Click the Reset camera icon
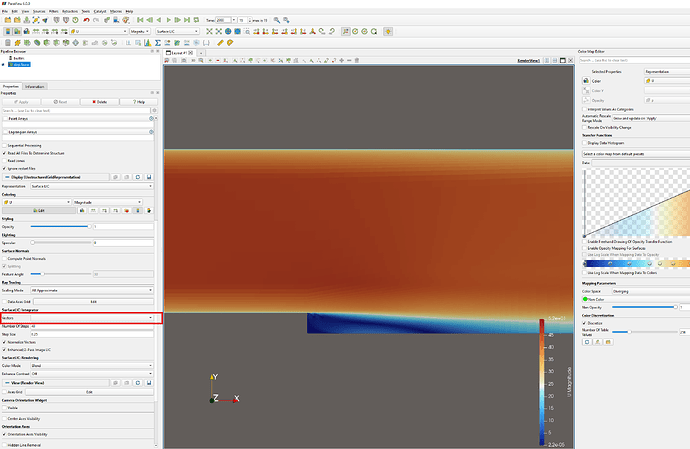Viewport: 690px width, 449px height. 209,32
